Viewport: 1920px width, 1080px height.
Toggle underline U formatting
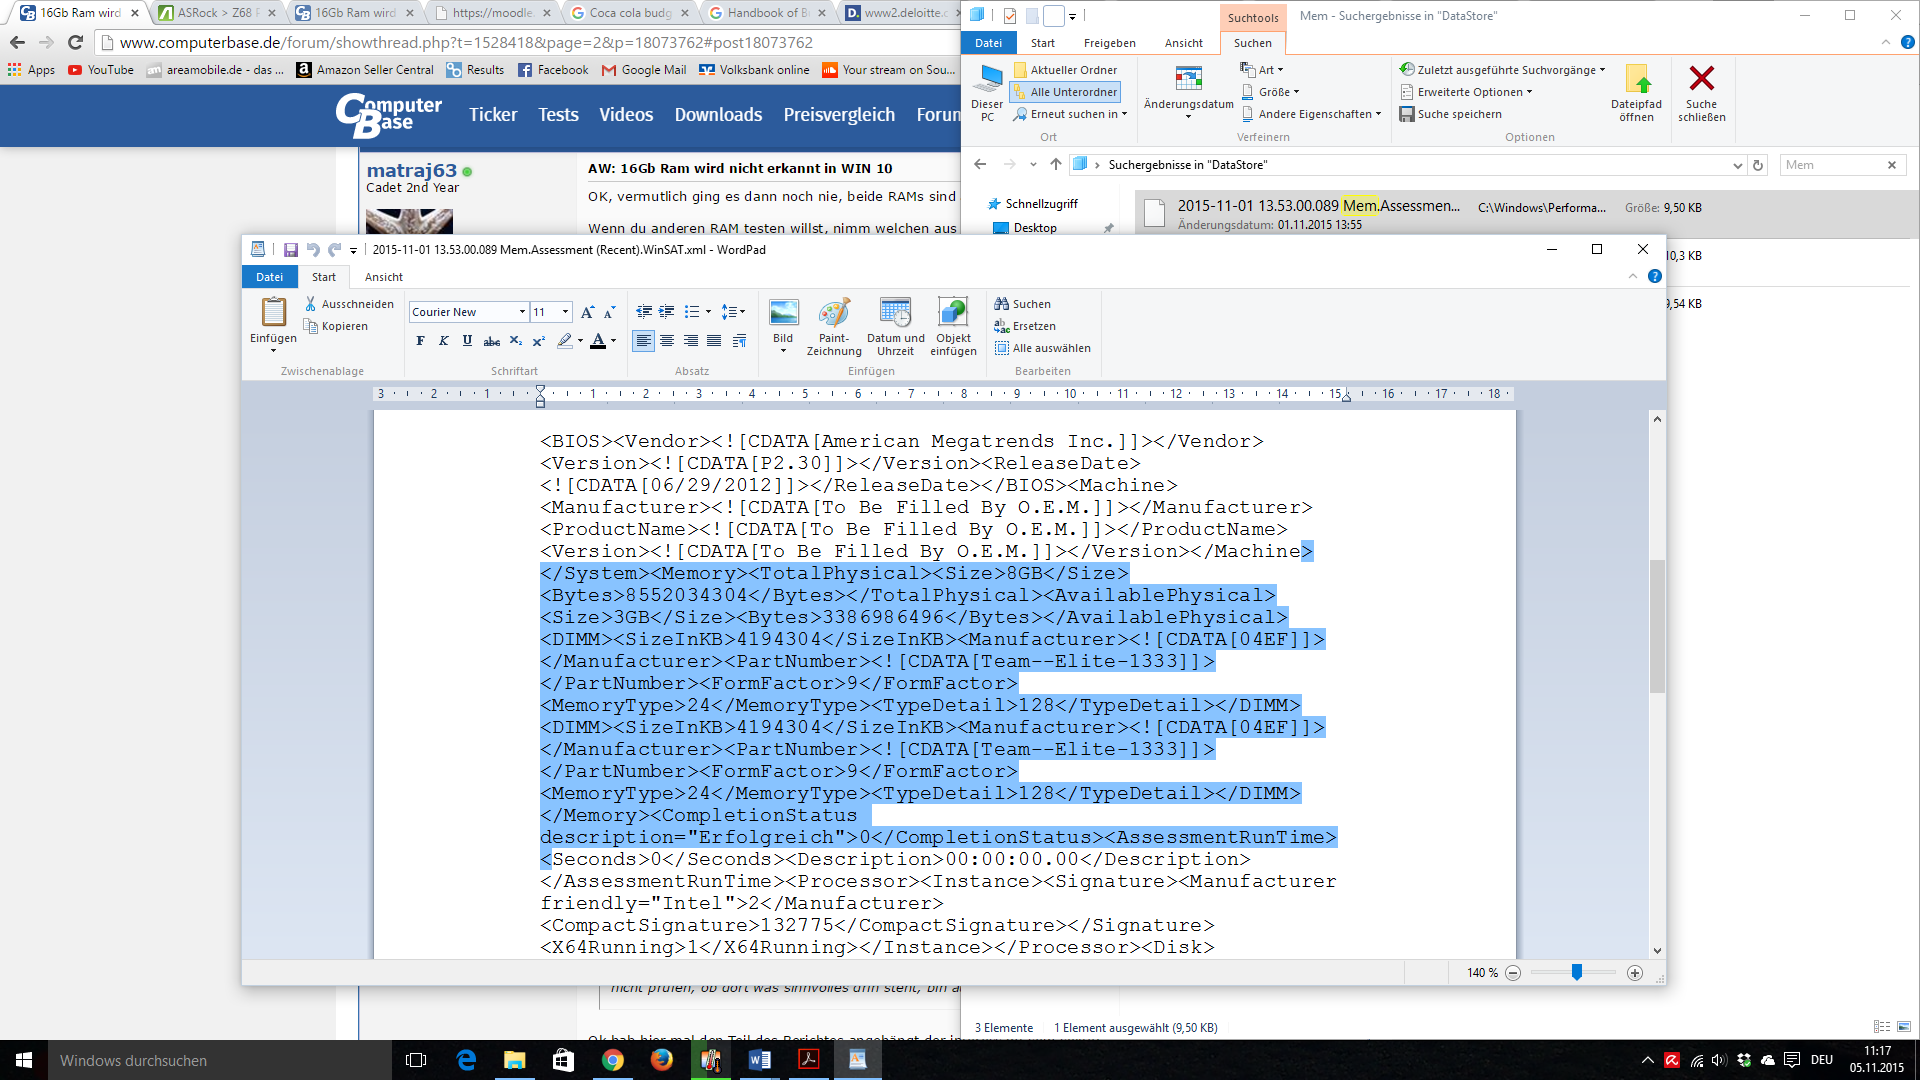467,341
